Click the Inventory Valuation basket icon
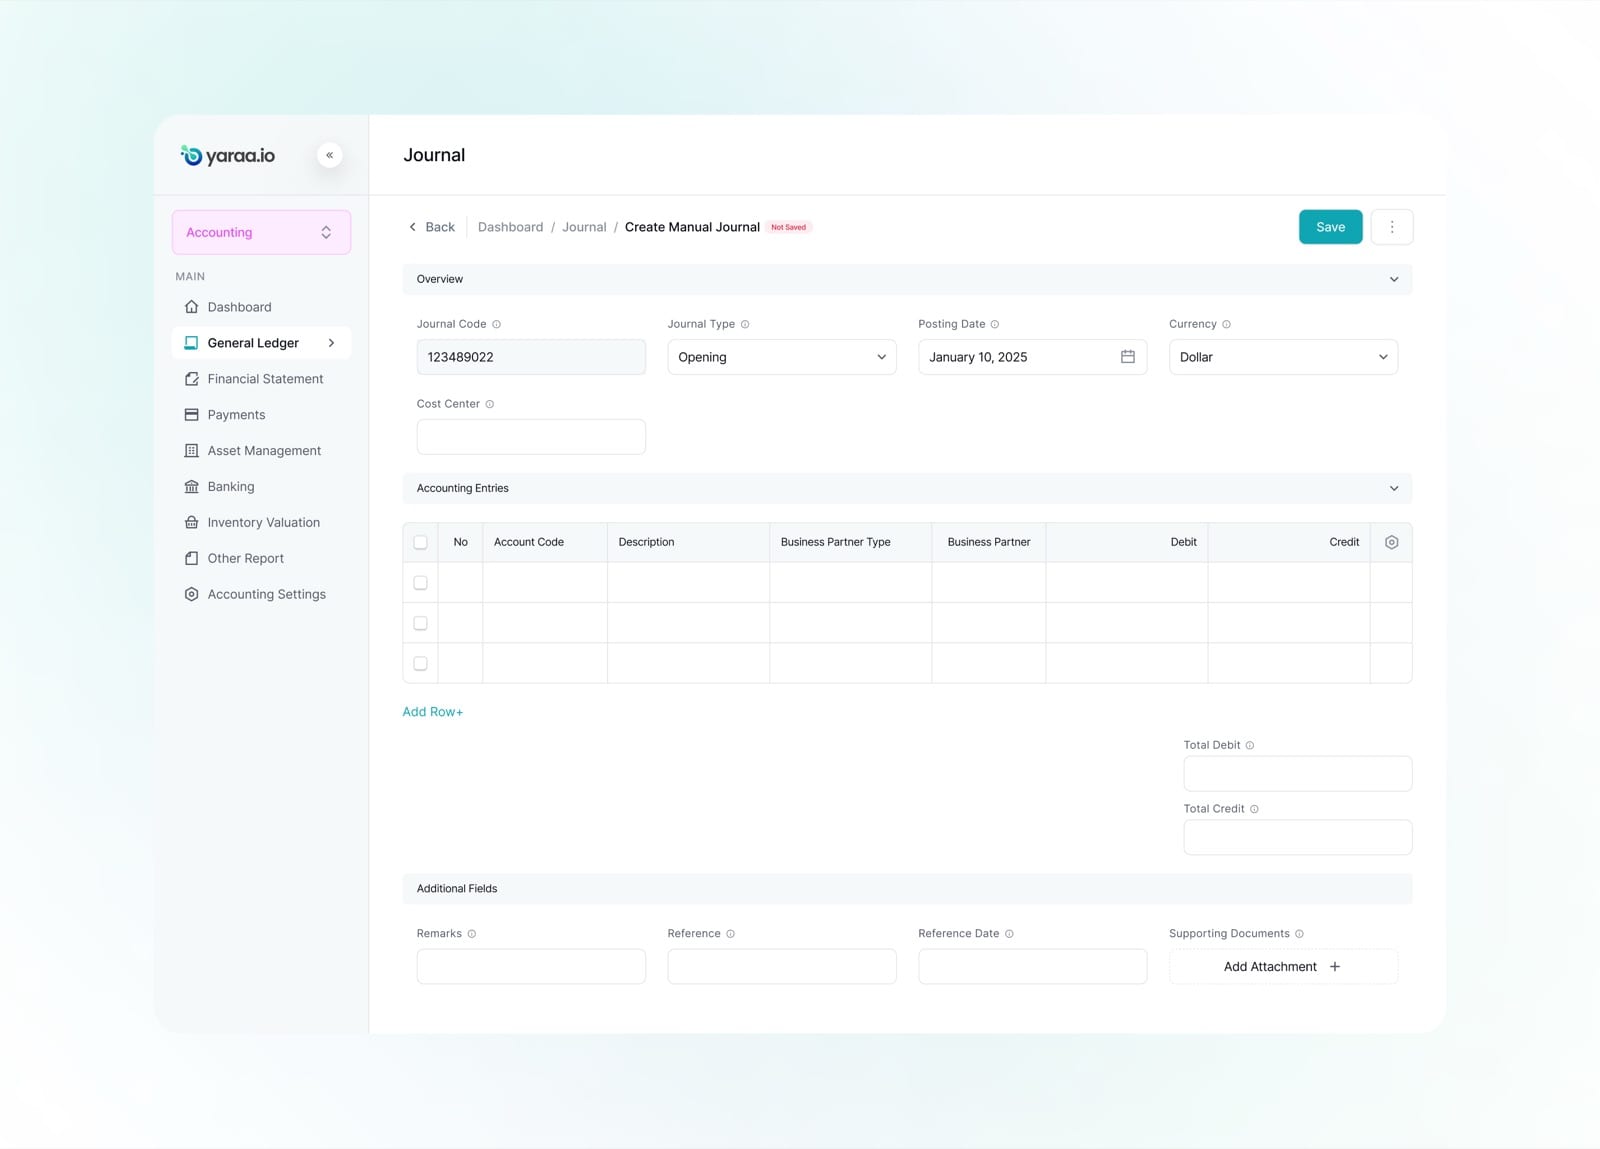 (191, 523)
